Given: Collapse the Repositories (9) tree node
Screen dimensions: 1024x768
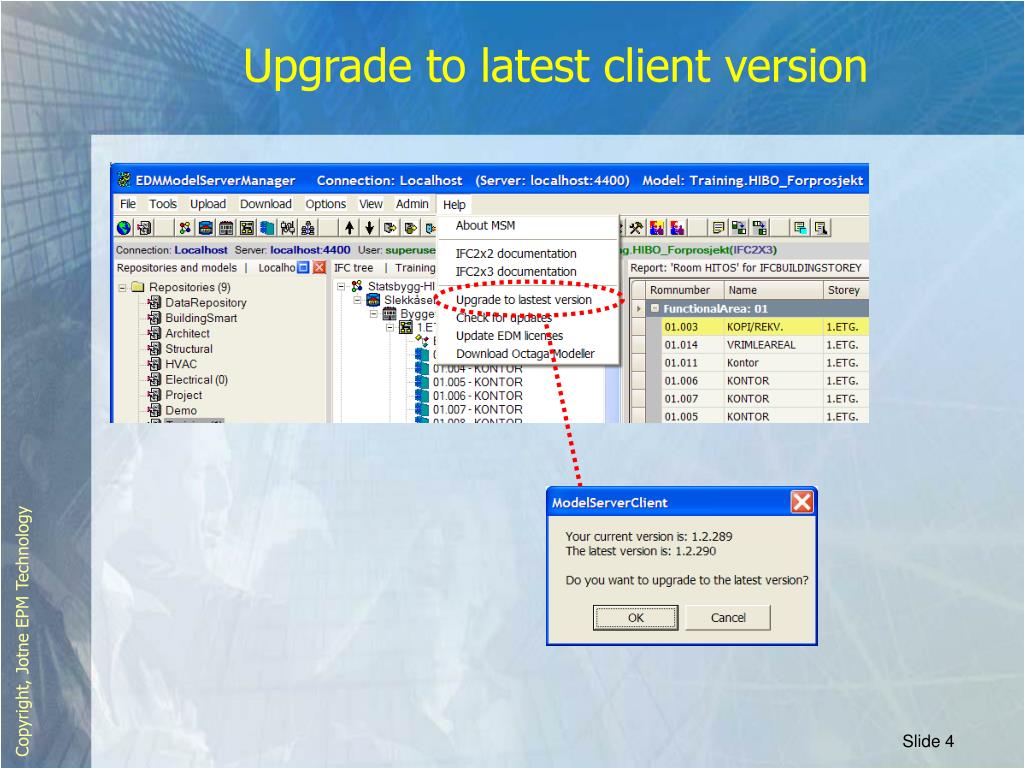Looking at the screenshot, I should 122,287.
